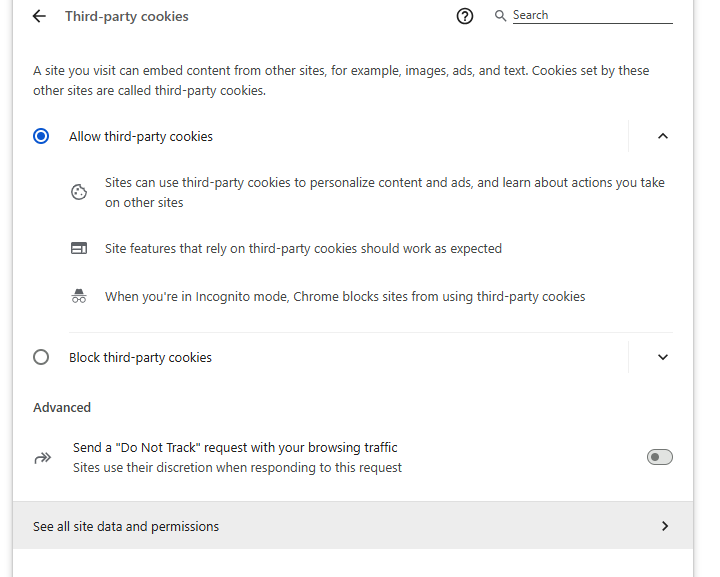The width and height of the screenshot is (720, 577).
Task: Select the Allow third-party cookies radio button
Action: pos(41,136)
